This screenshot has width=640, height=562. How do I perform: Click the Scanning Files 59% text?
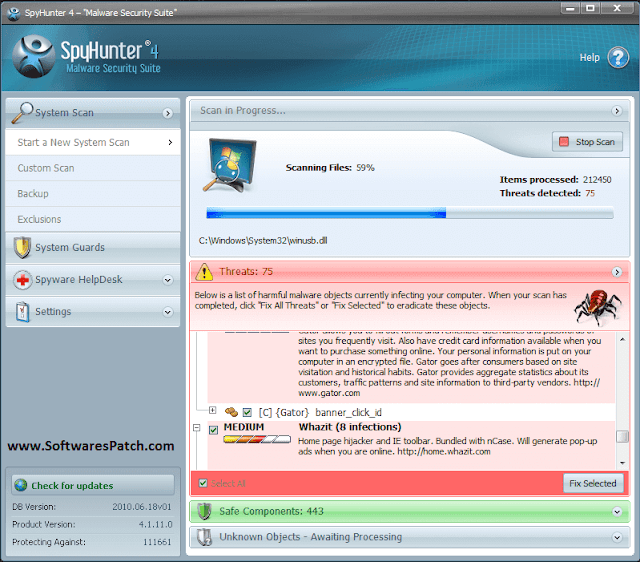[330, 168]
